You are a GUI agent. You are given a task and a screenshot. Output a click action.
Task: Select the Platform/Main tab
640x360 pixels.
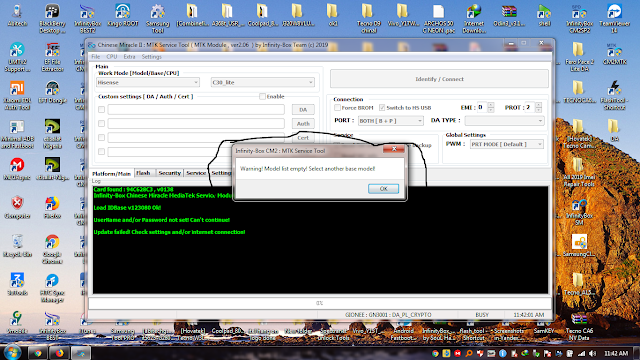[111, 173]
